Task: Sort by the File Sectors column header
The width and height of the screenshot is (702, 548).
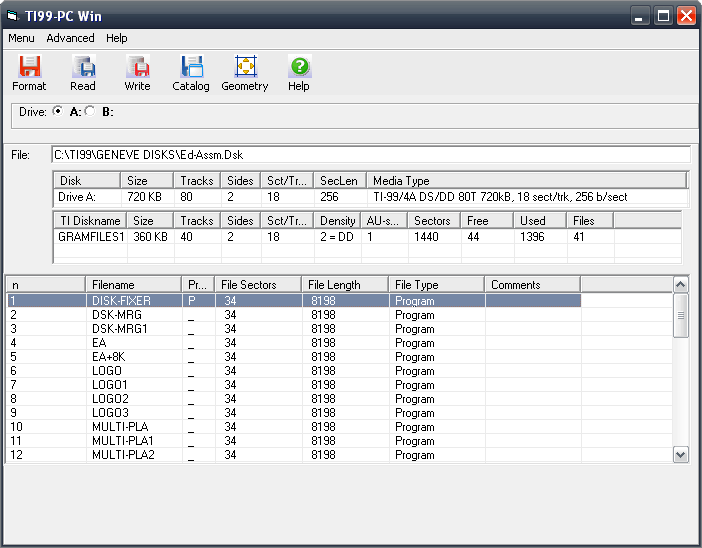Action: 258,285
